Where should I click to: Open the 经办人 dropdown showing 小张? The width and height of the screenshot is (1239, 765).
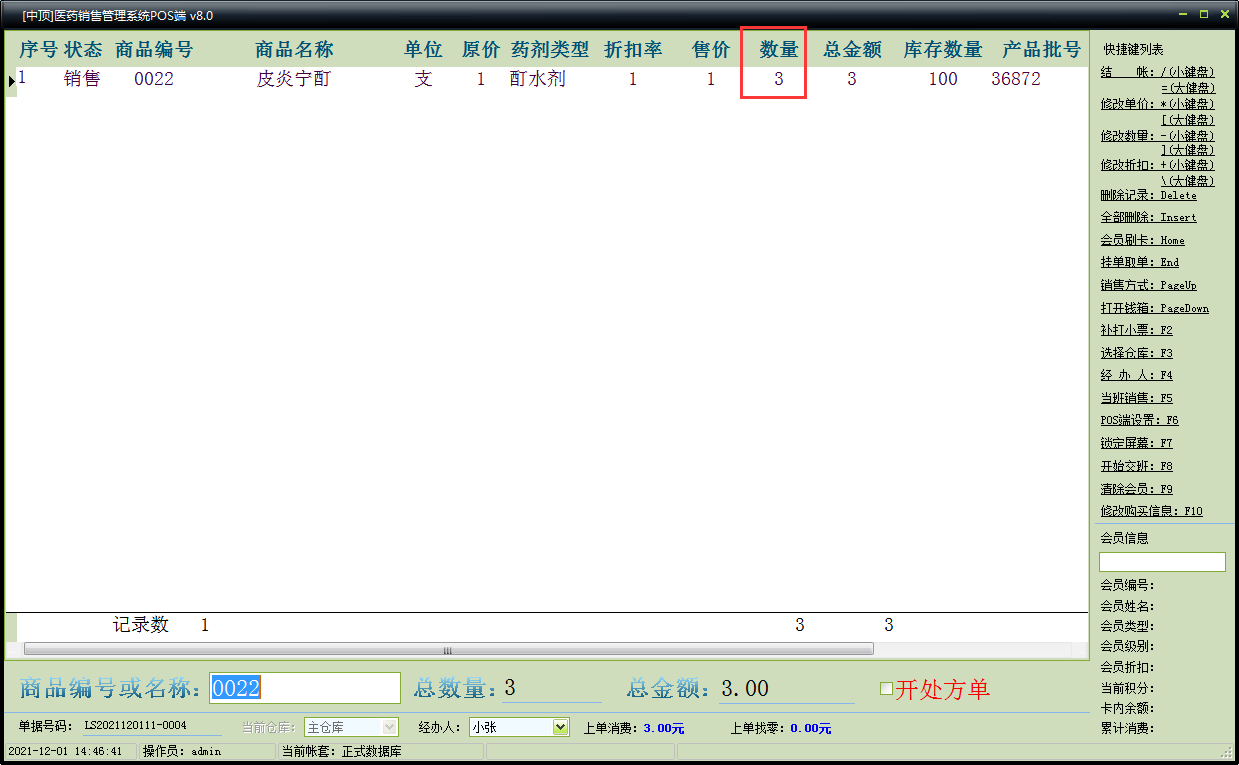coord(560,728)
